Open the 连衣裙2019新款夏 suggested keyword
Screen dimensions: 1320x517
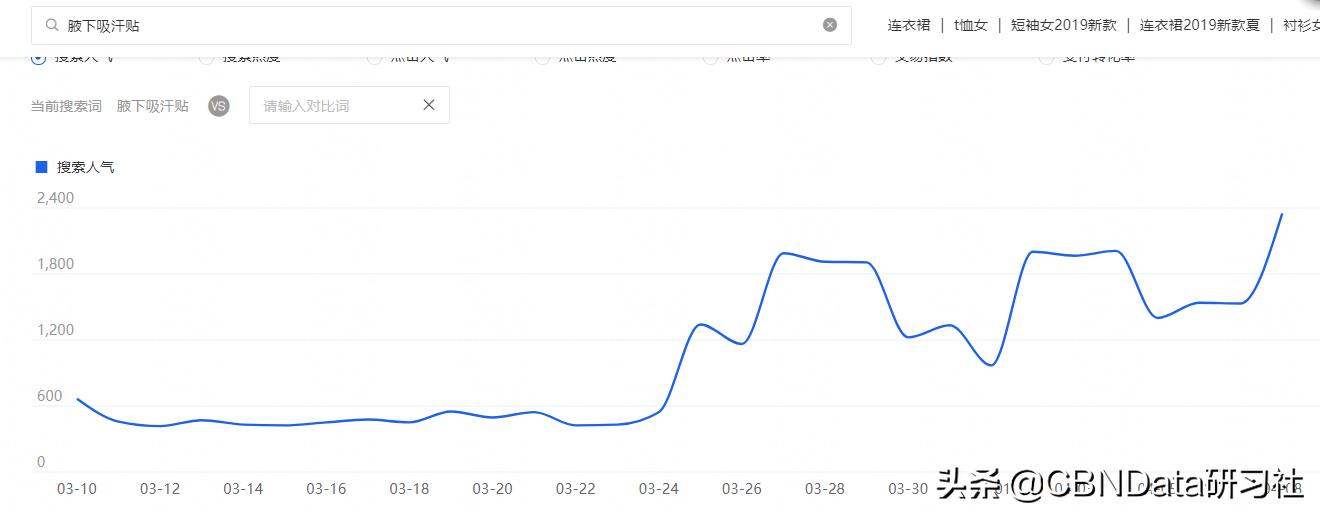tap(1200, 26)
